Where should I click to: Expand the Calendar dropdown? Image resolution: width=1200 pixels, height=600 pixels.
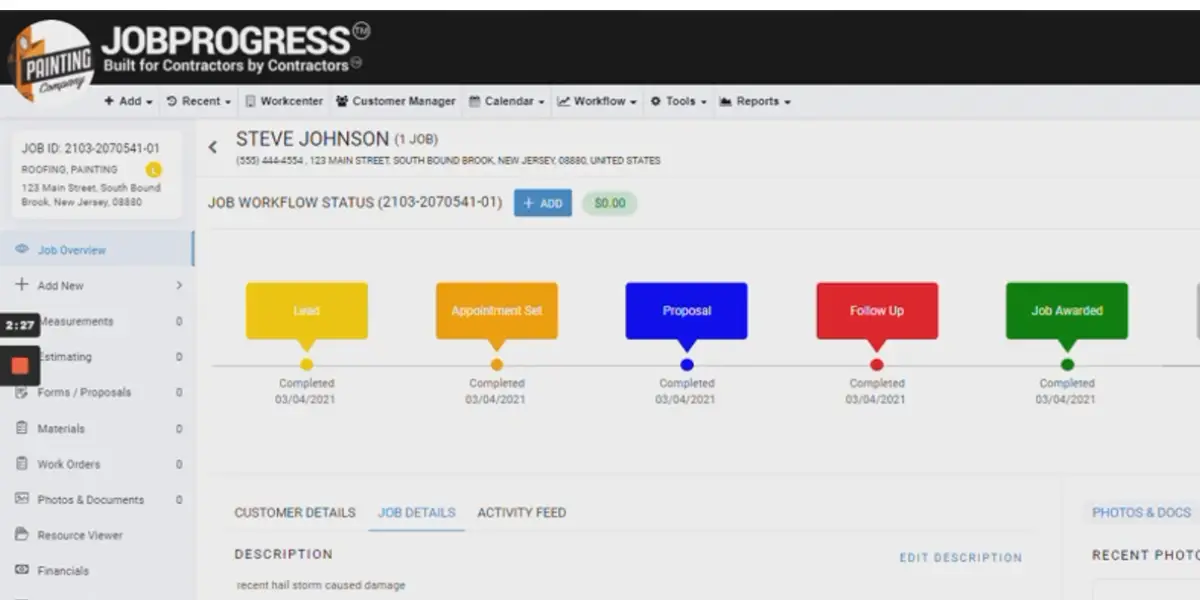pos(507,102)
